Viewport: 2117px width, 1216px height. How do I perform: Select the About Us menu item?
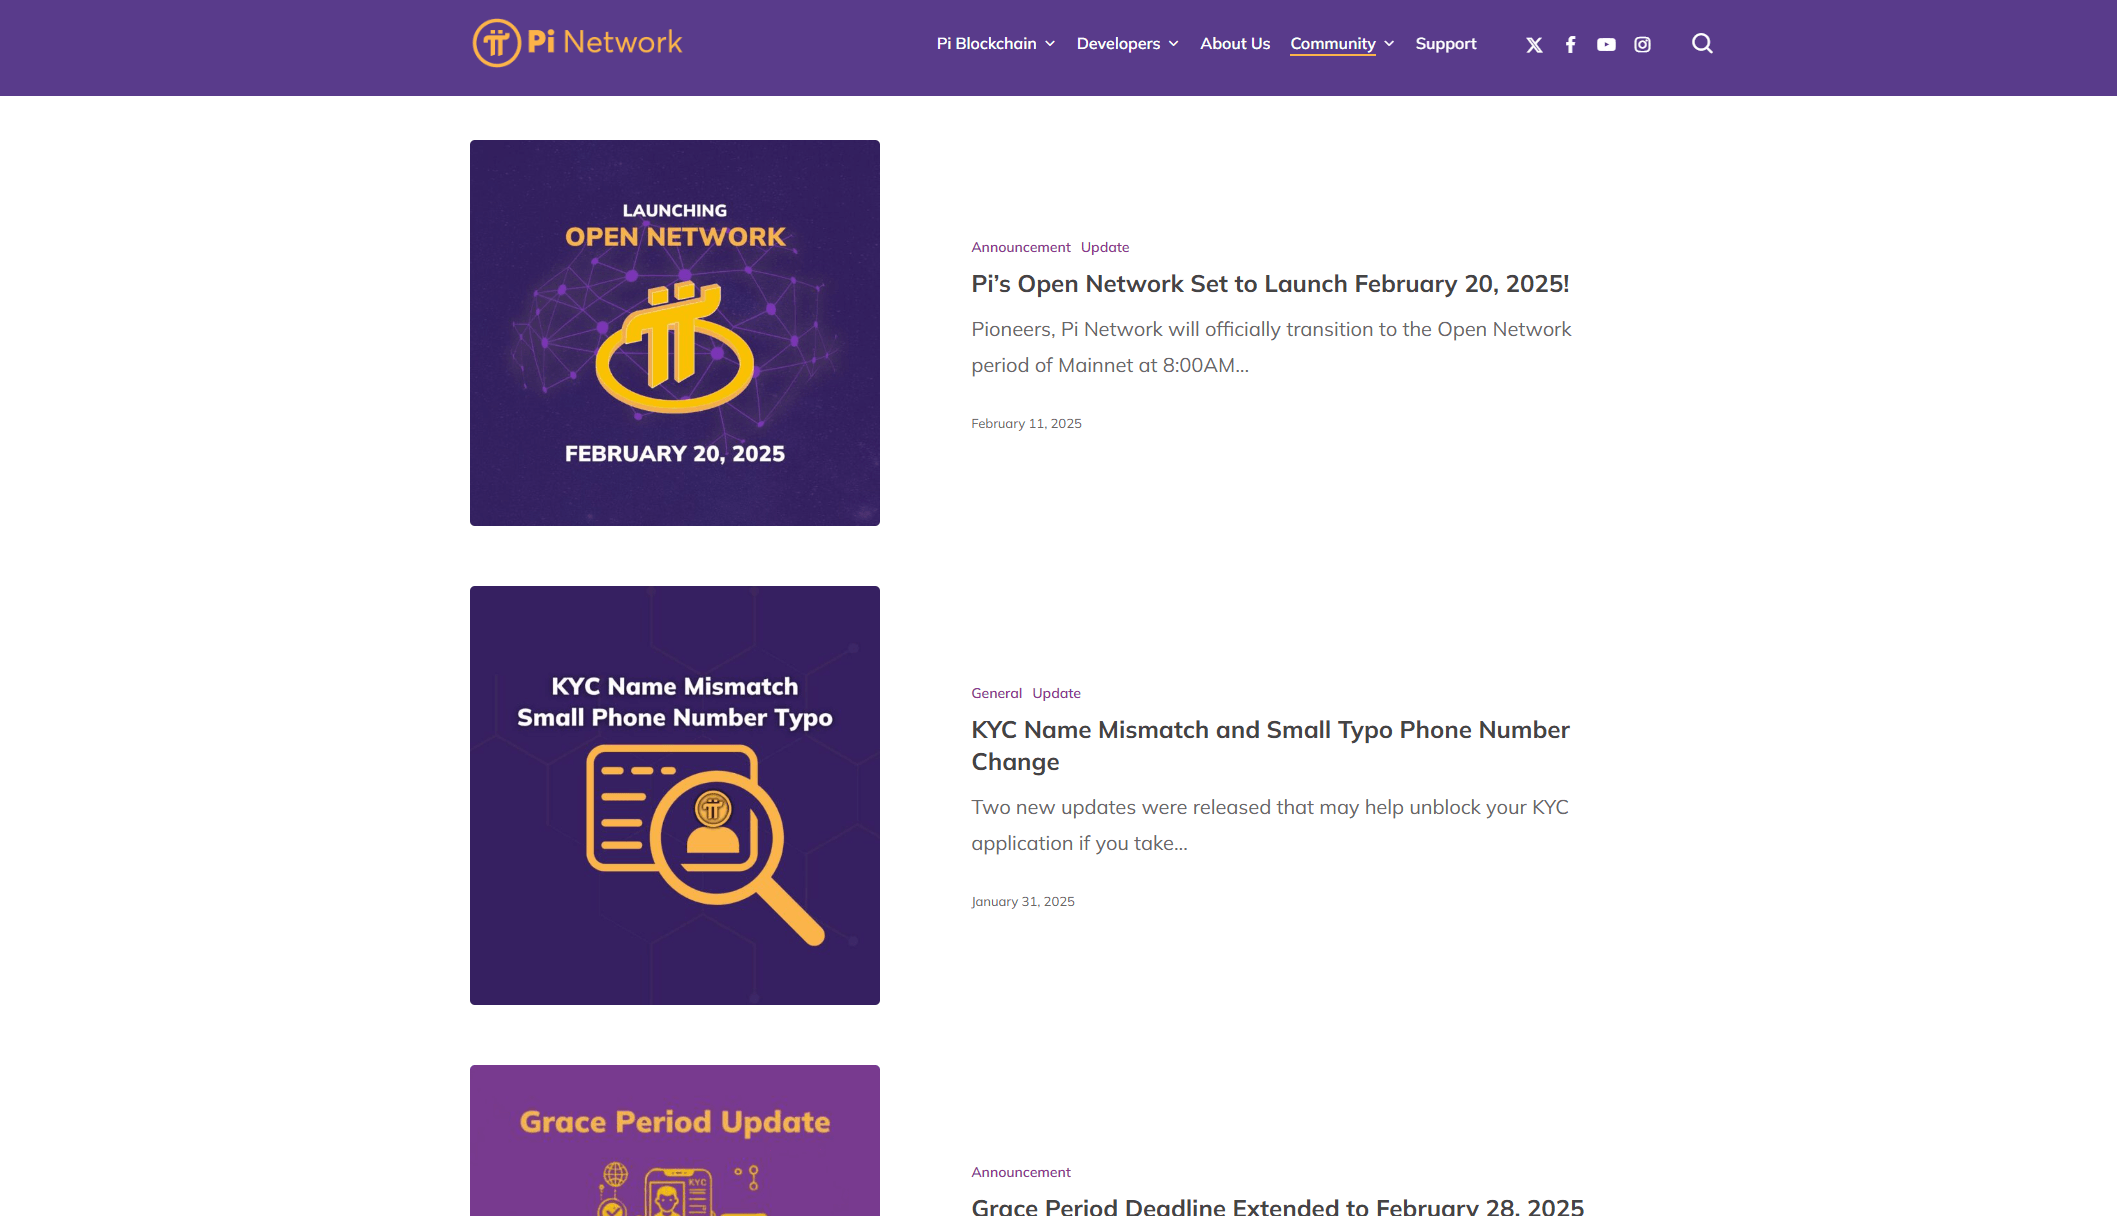coord(1234,42)
